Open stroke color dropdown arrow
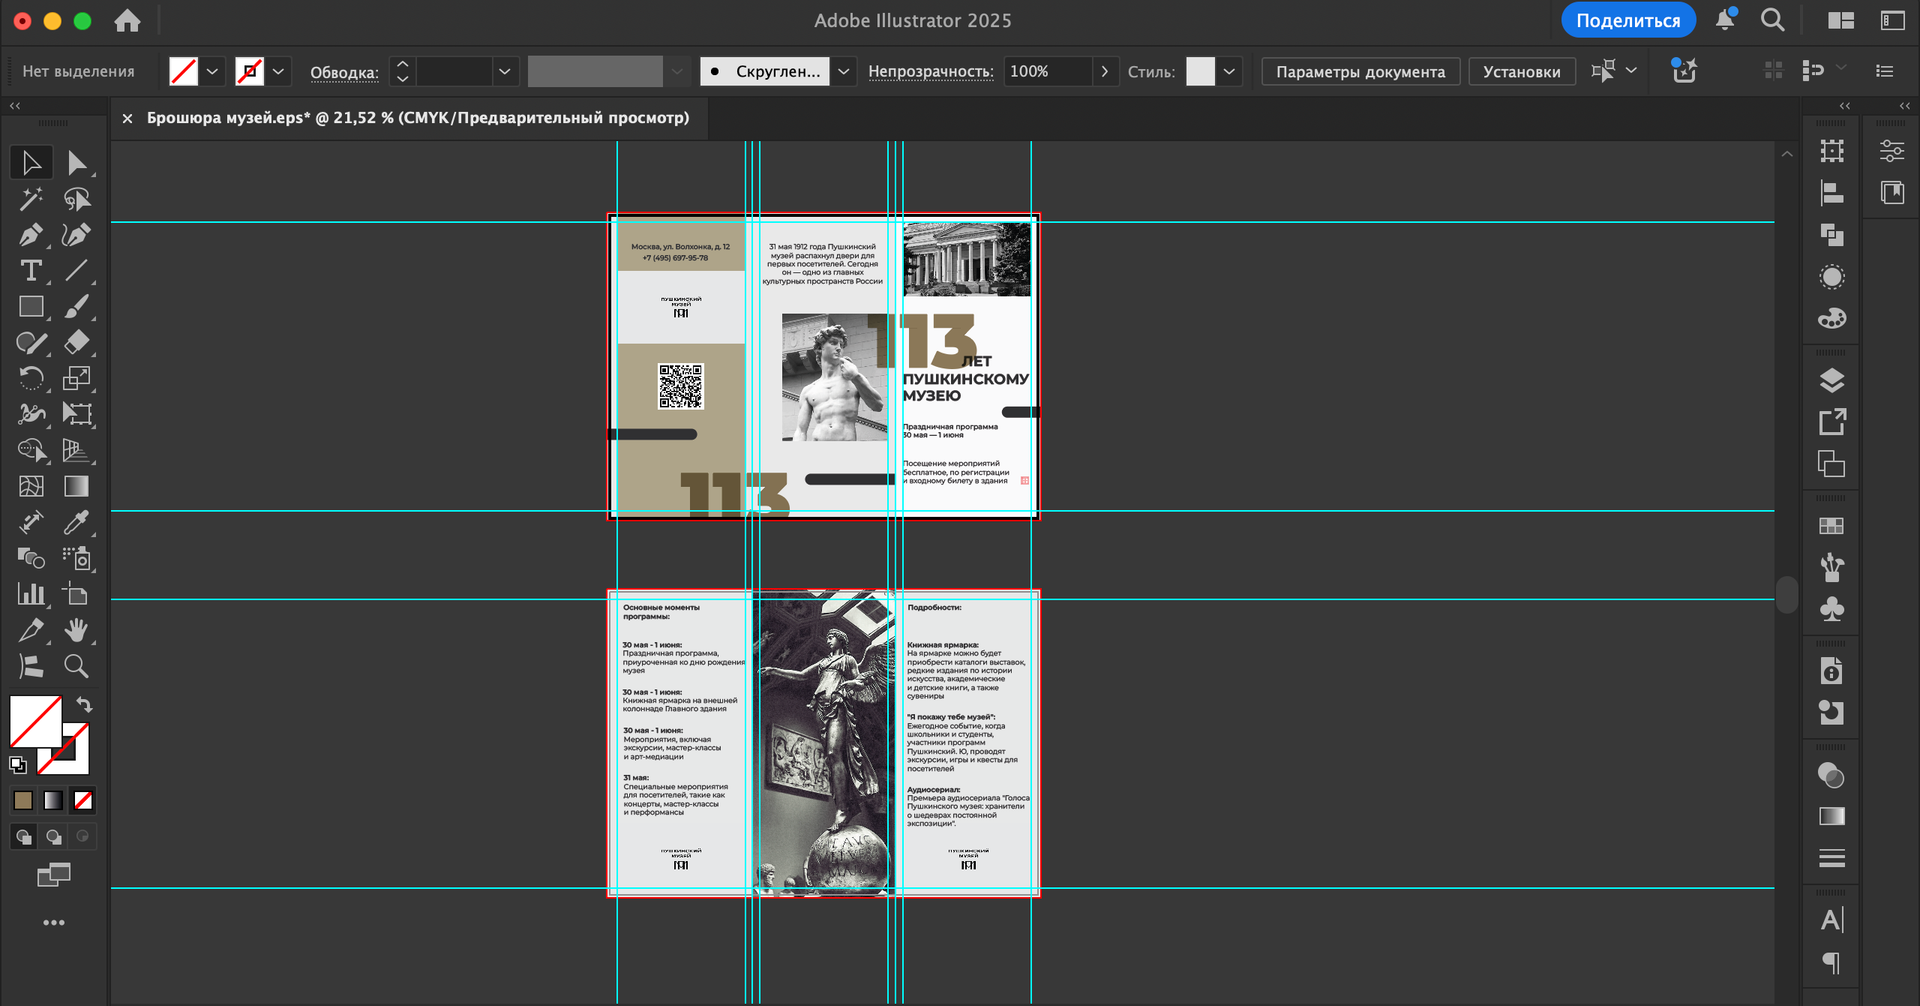 [279, 72]
